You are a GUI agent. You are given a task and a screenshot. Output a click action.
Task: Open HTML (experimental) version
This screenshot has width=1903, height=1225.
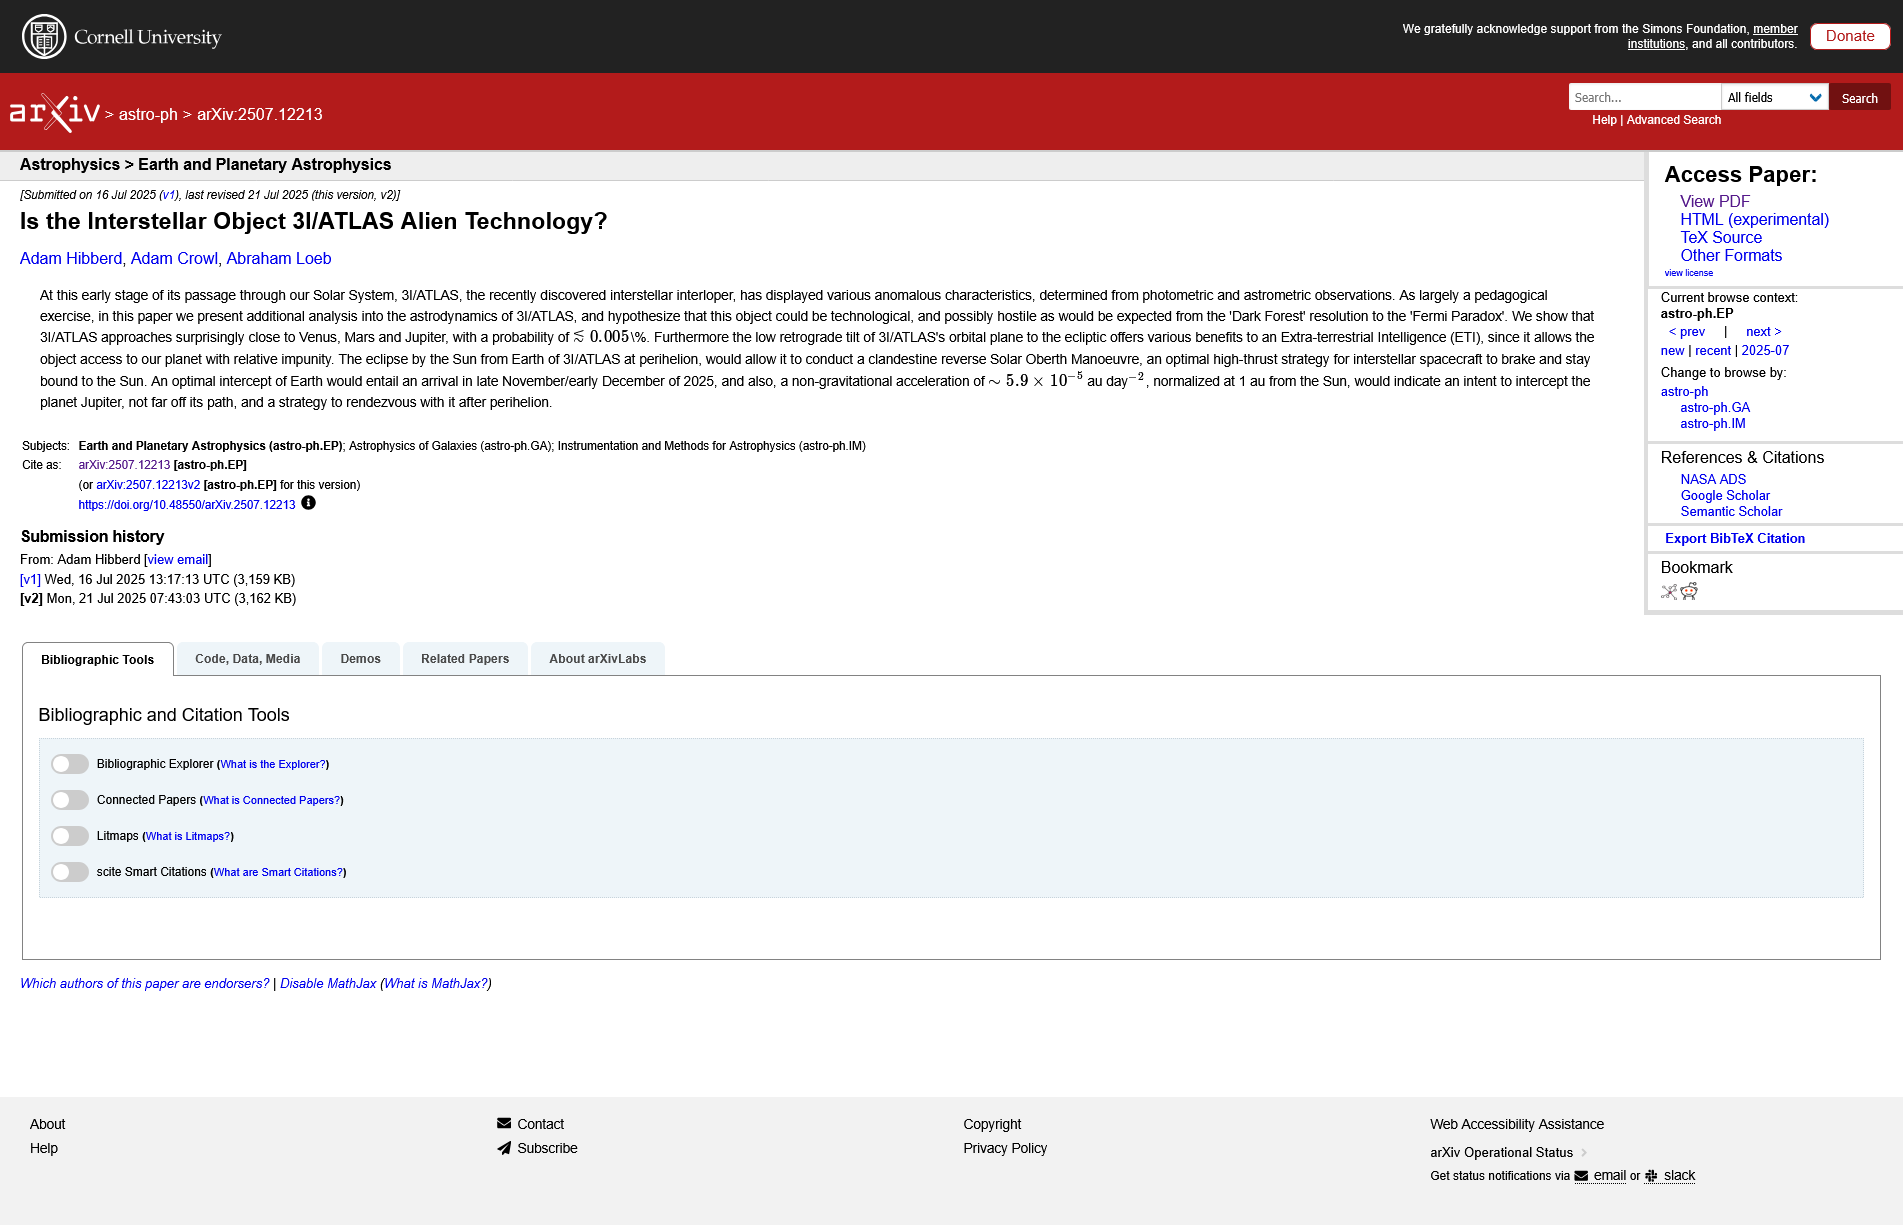click(x=1755, y=219)
